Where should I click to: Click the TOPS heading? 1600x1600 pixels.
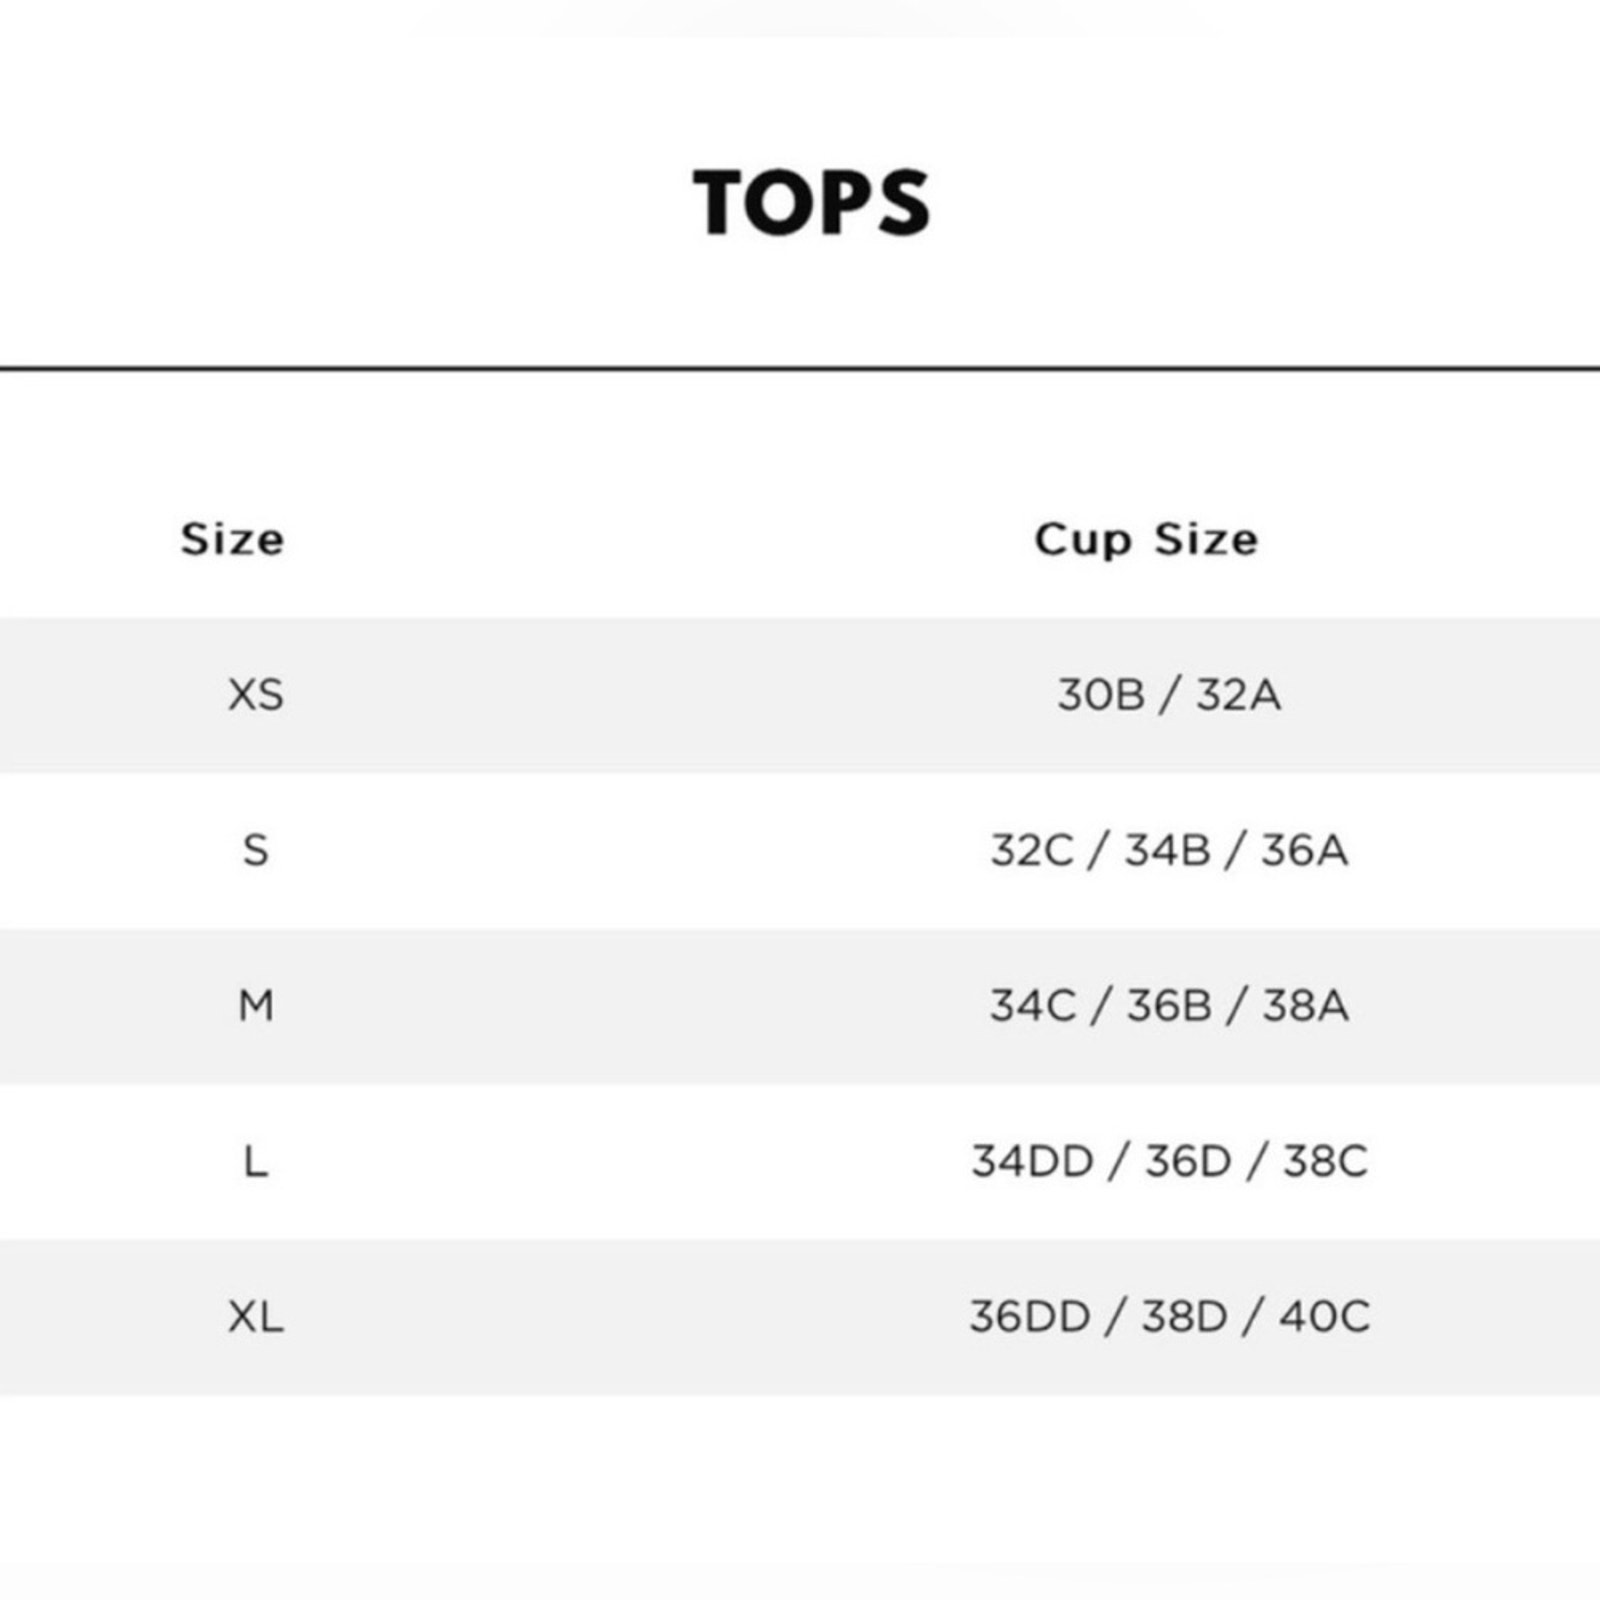(x=811, y=203)
